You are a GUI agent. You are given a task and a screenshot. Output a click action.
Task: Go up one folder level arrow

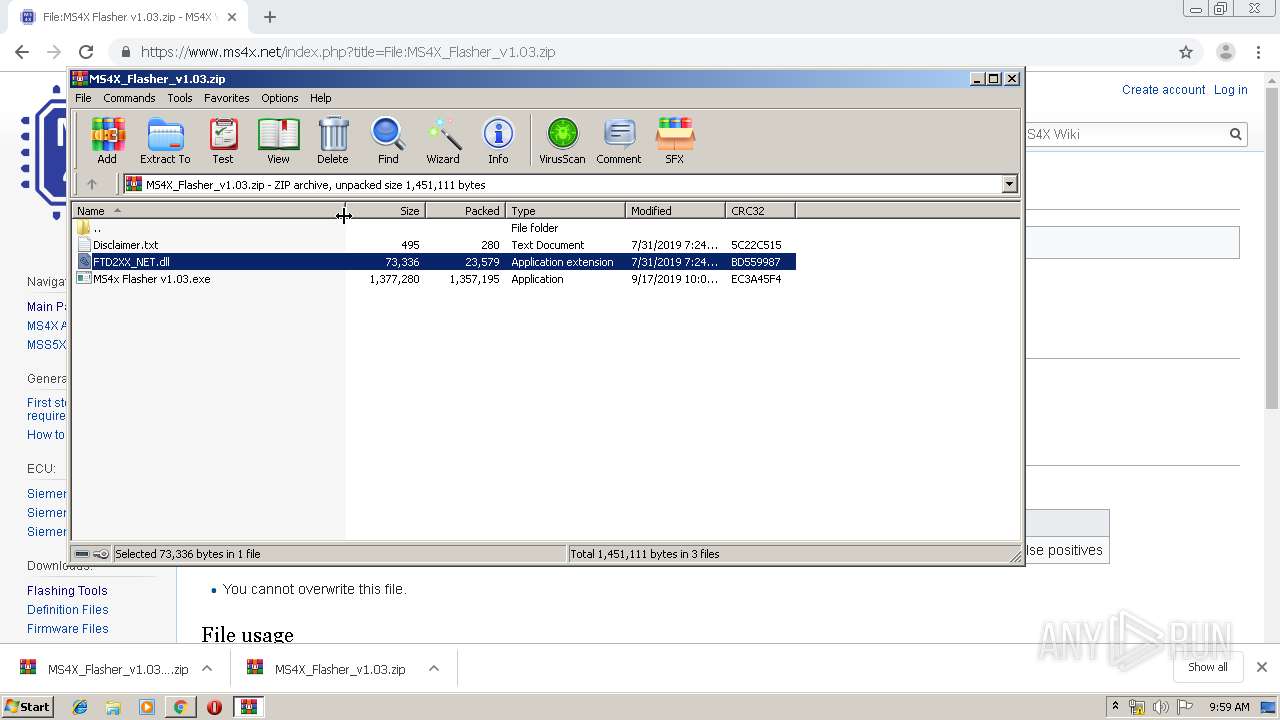92,184
